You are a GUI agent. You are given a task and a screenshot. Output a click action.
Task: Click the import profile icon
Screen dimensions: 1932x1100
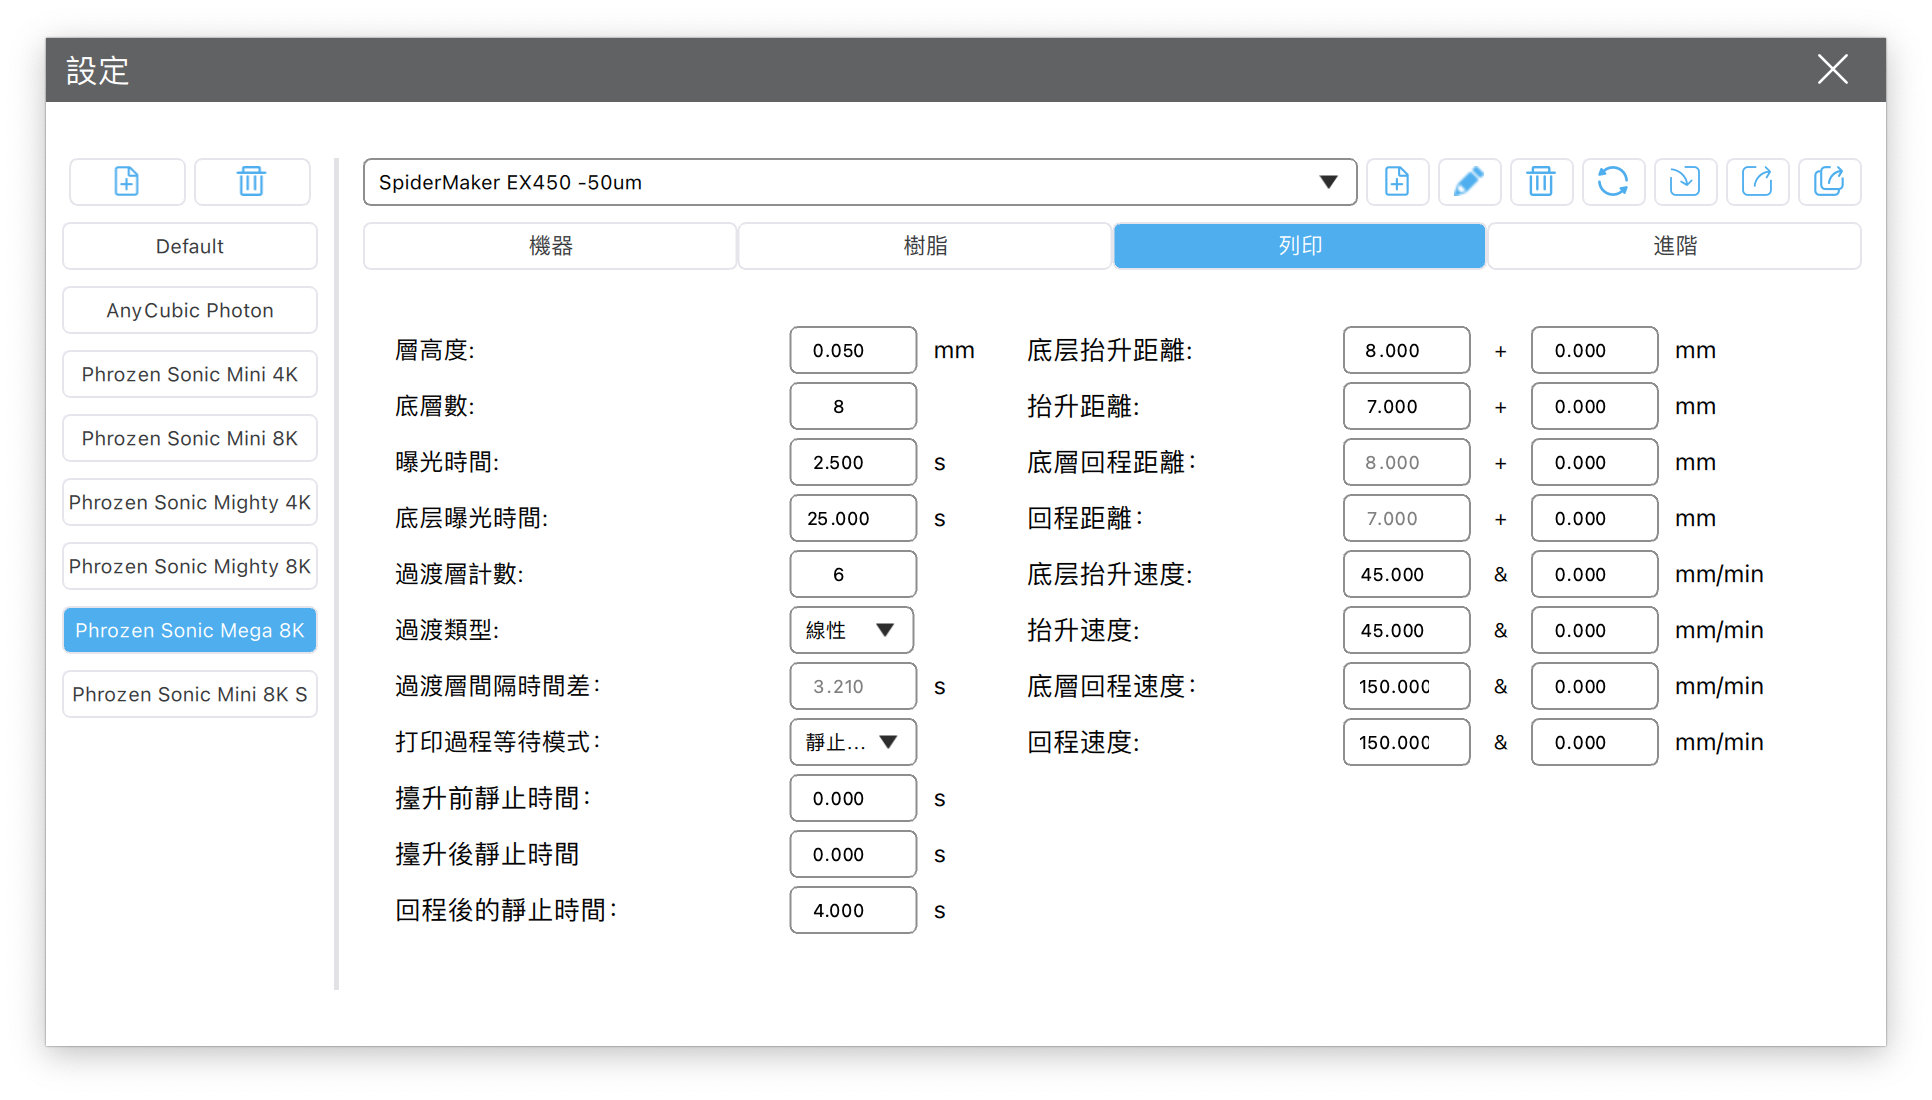[1685, 182]
